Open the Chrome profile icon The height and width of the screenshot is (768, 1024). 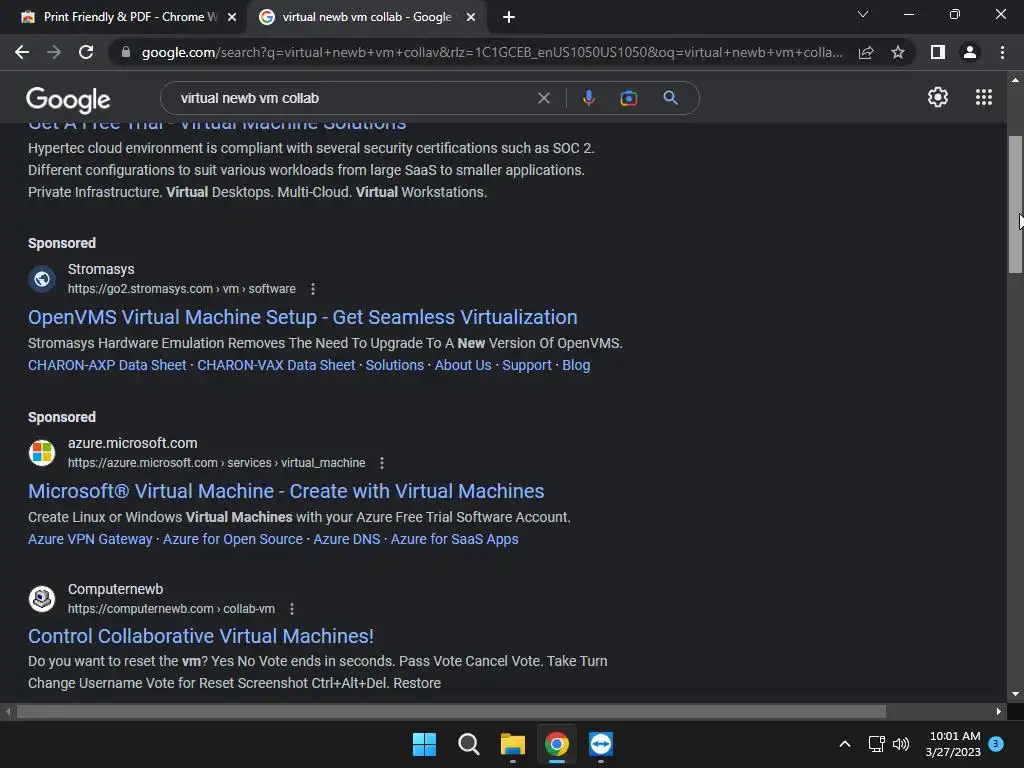point(970,52)
